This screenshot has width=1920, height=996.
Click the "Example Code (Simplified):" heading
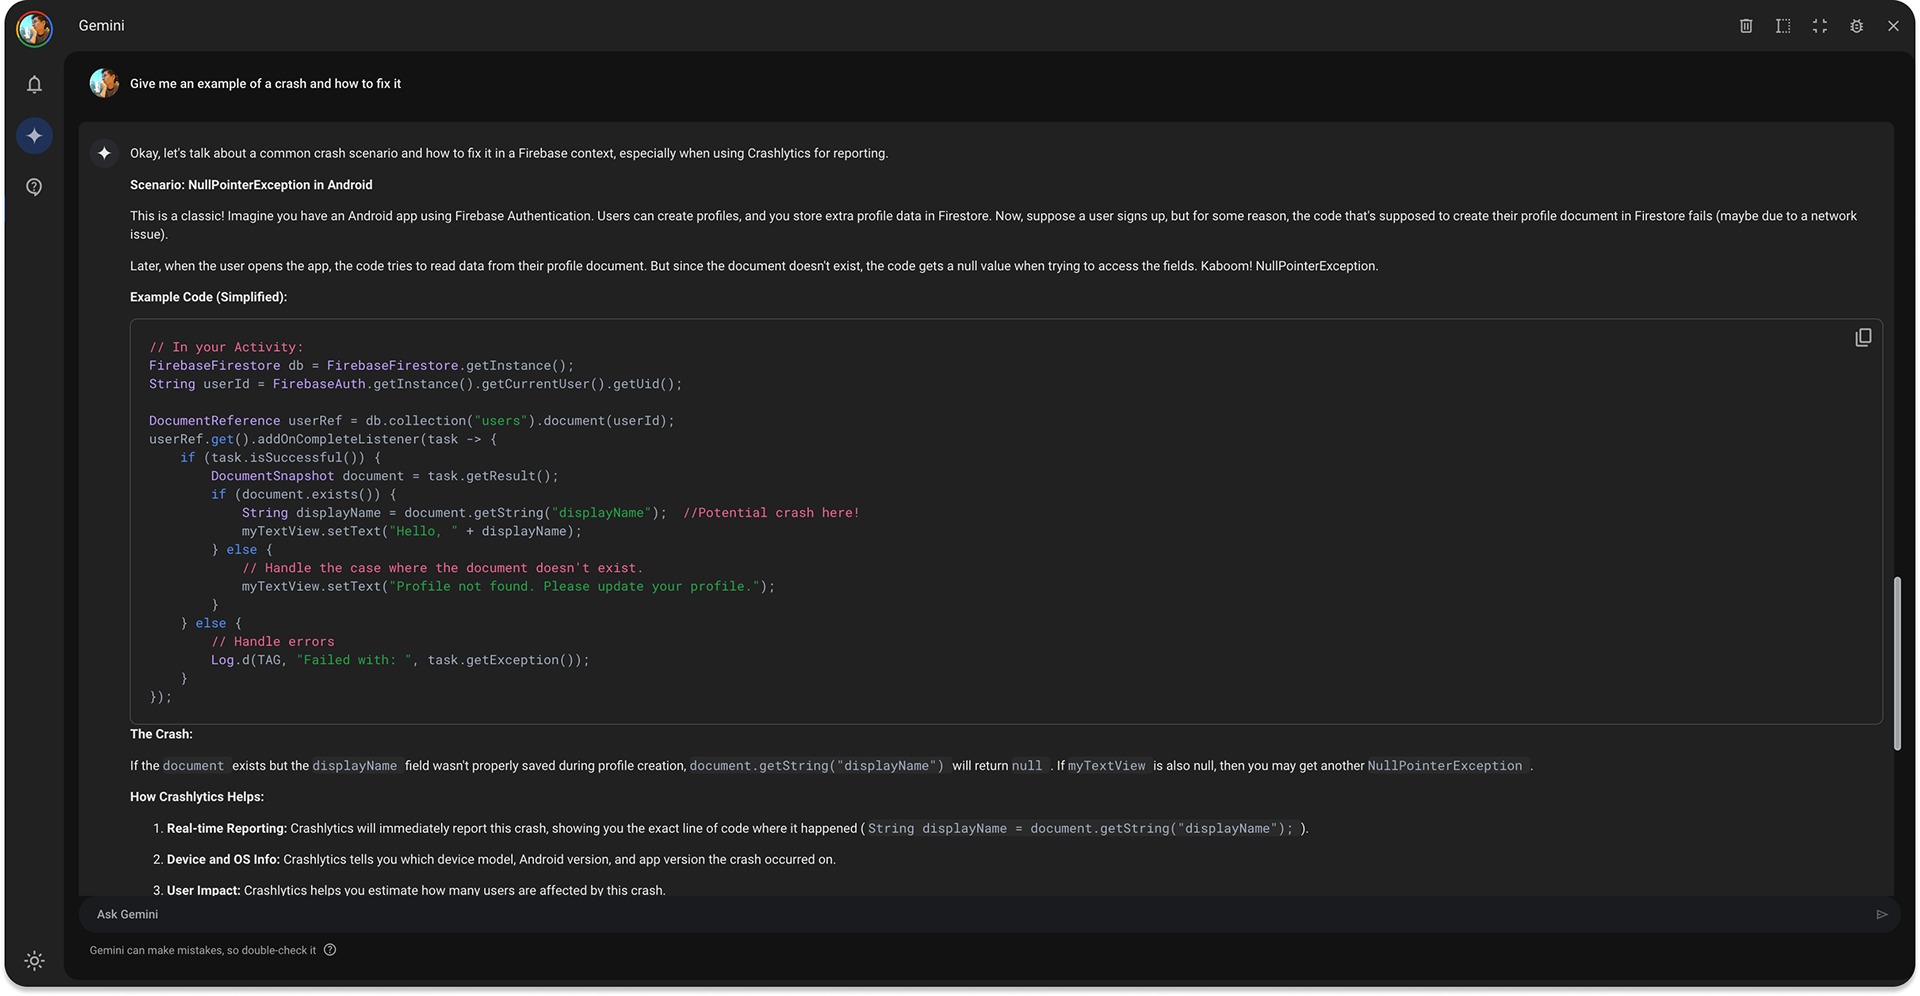point(208,297)
